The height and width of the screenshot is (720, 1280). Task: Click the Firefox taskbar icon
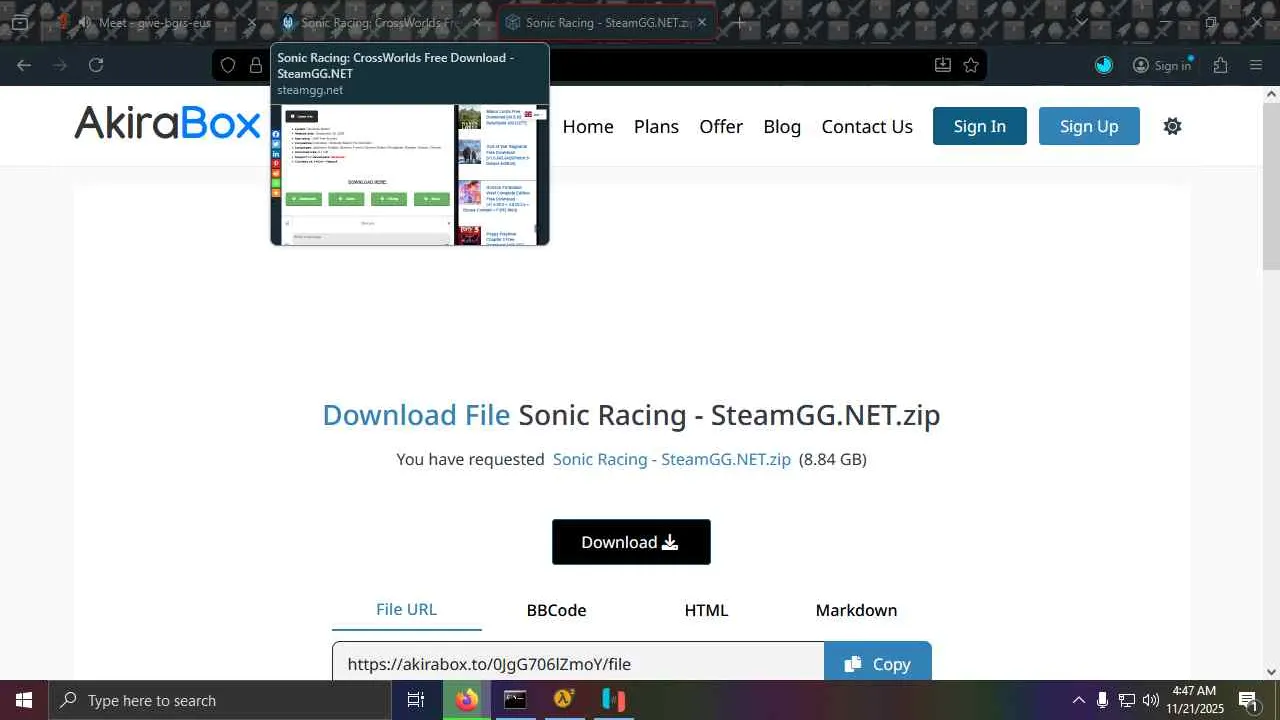point(467,700)
